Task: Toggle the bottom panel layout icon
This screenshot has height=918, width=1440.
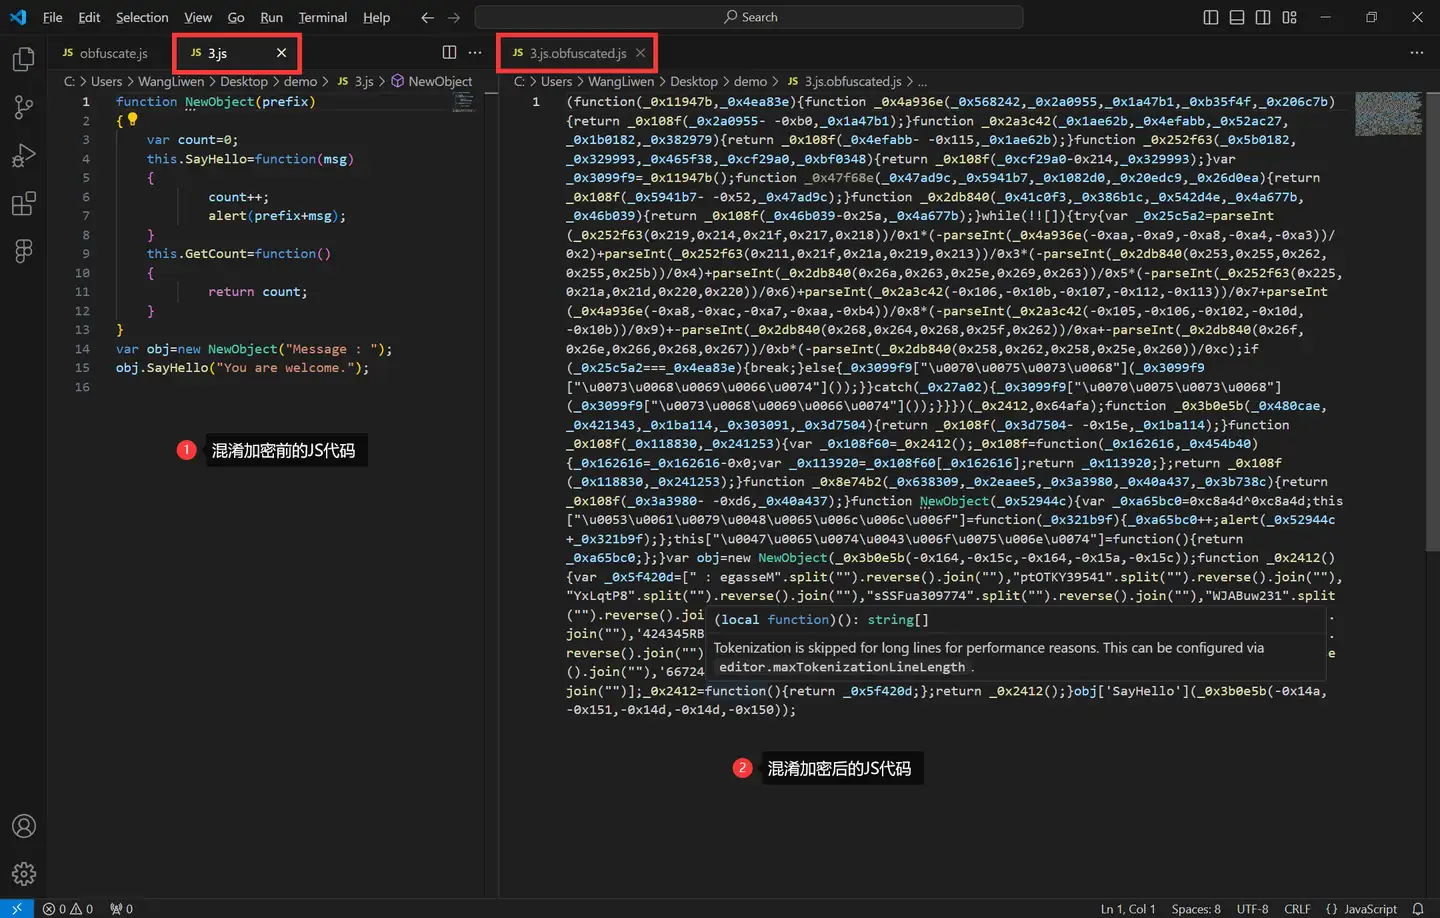Action: pos(1237,17)
